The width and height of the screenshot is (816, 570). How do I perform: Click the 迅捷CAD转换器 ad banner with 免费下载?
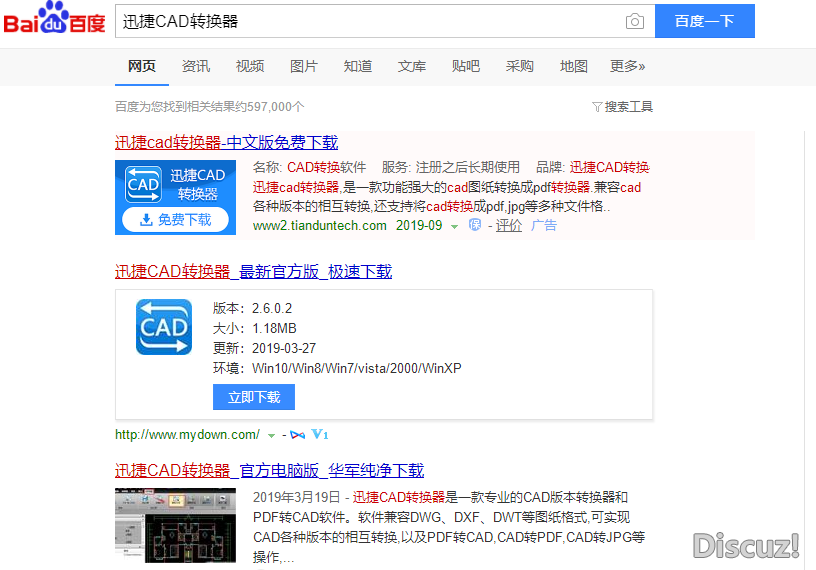(175, 197)
